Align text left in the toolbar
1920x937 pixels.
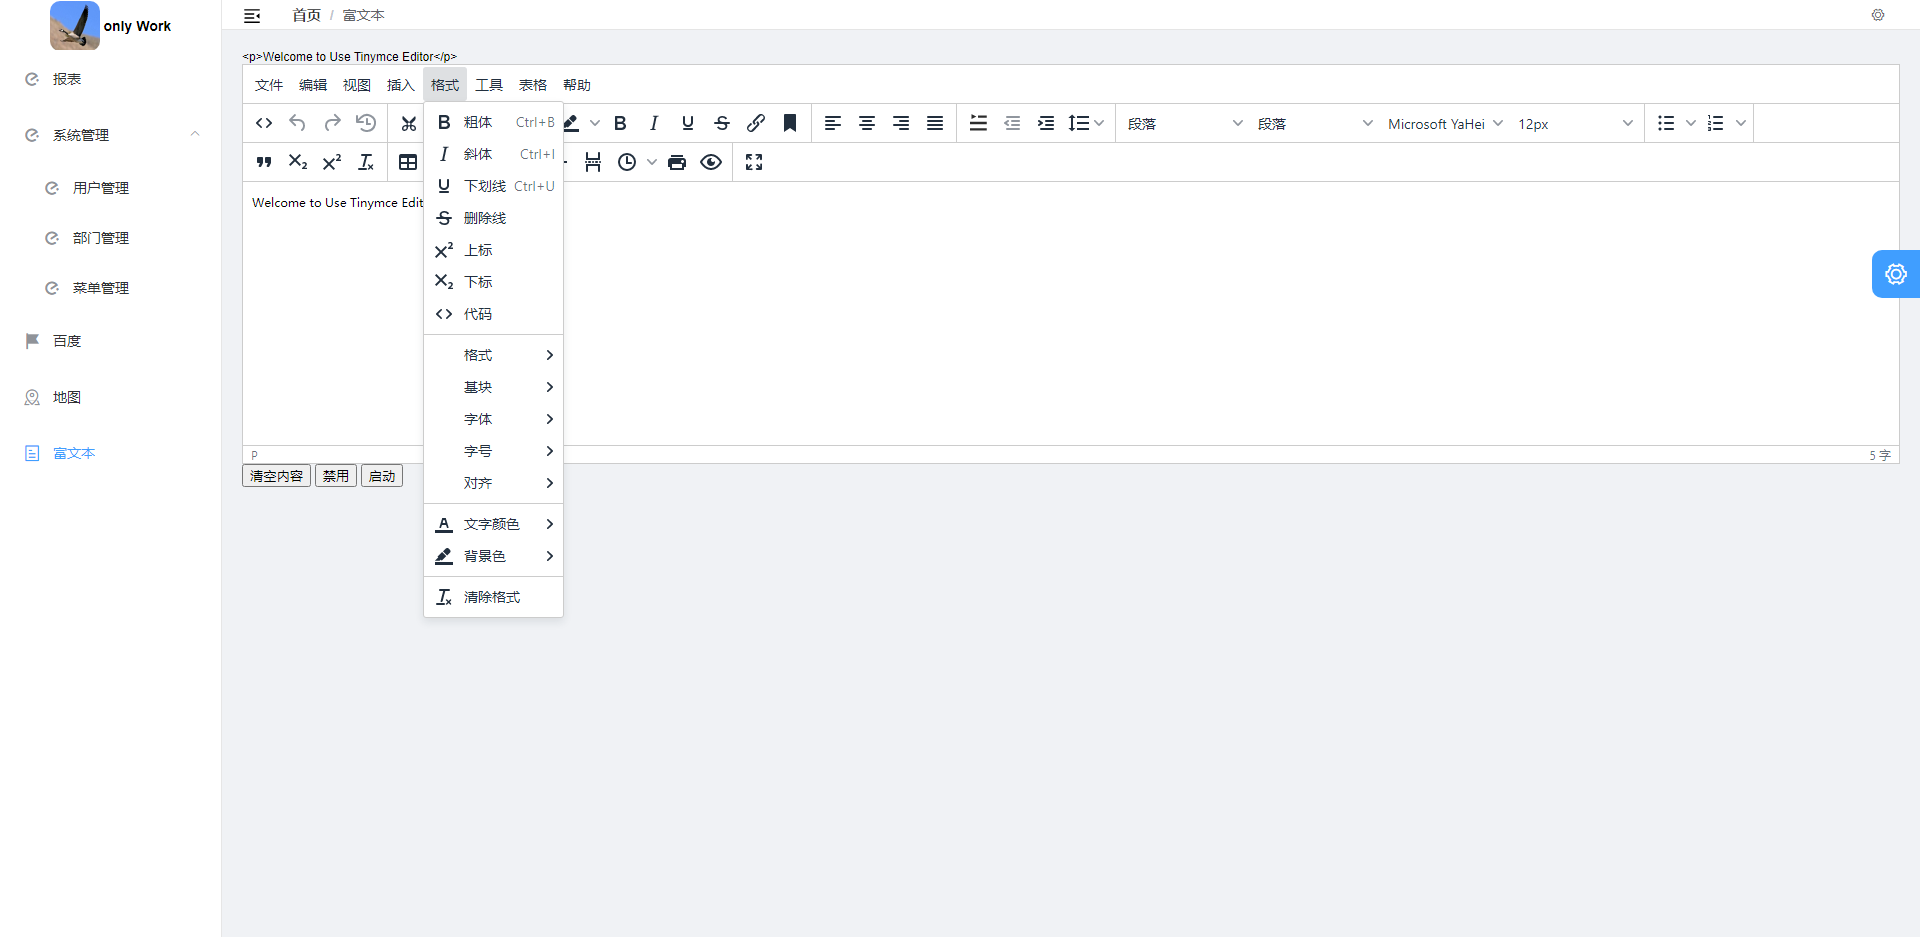[833, 123]
